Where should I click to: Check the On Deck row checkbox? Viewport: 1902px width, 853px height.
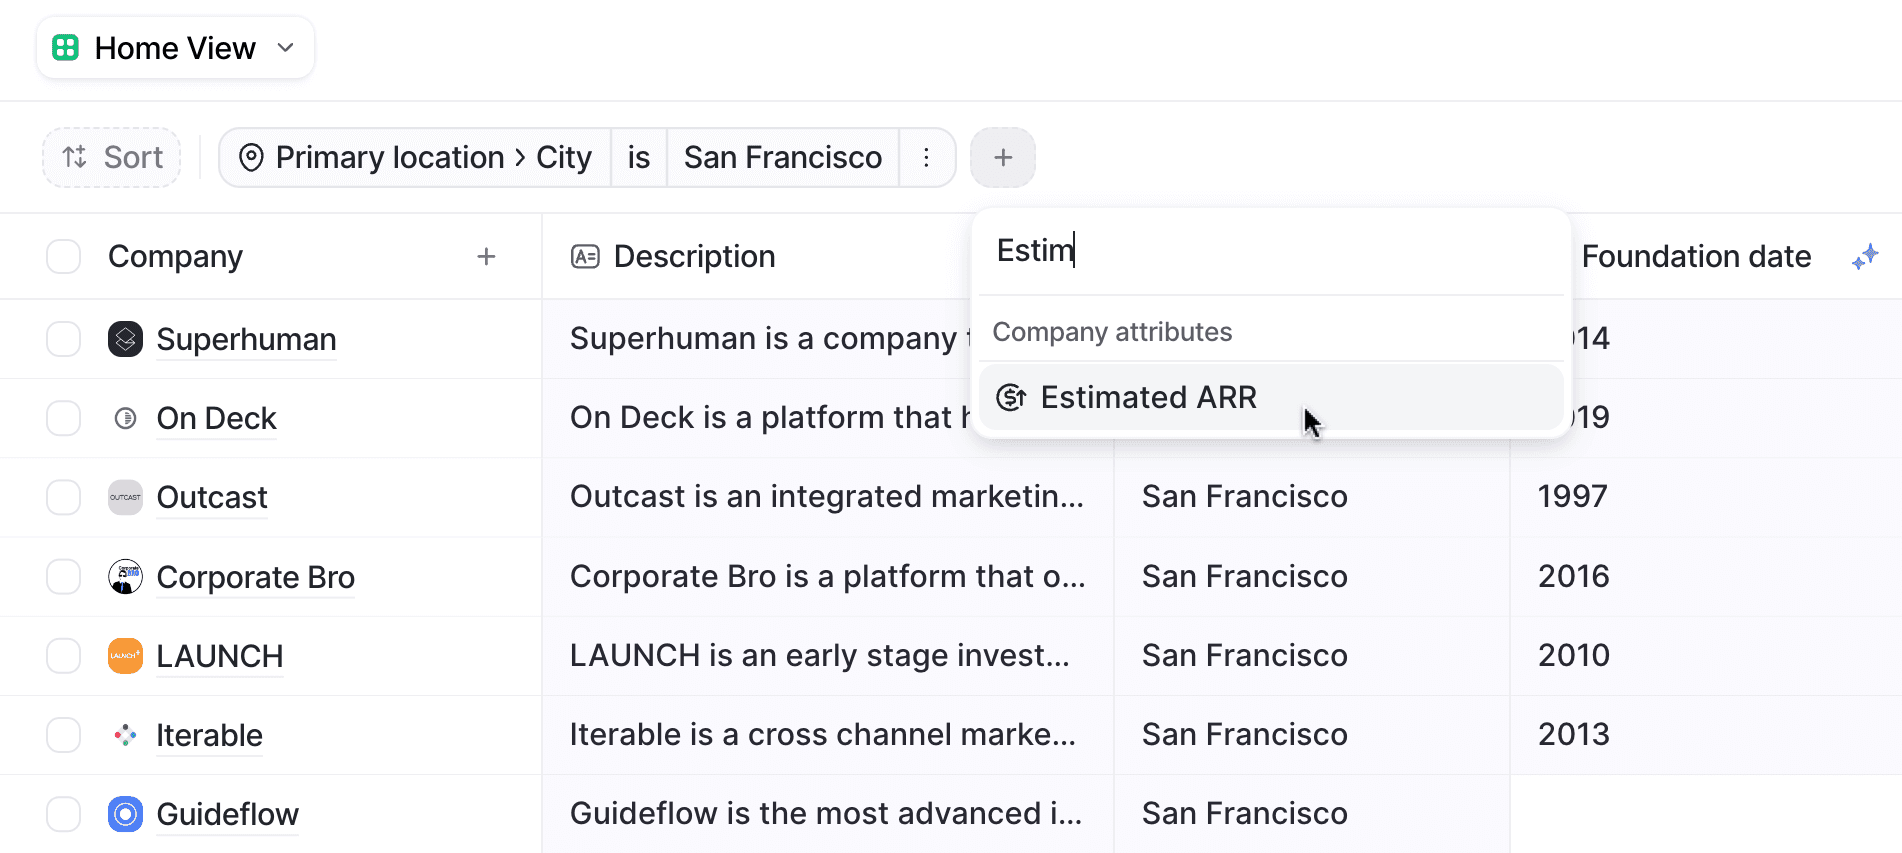(64, 418)
